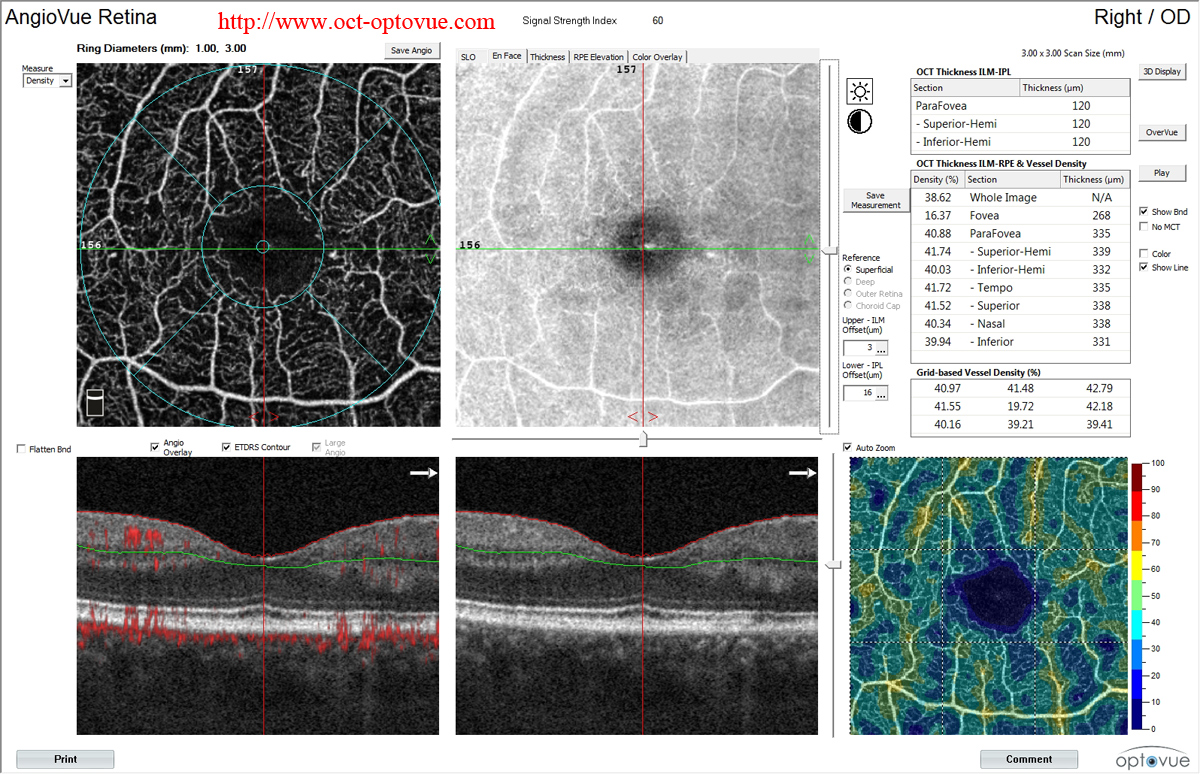
Task: Open Lower IPL offset ellipsis button
Action: [881, 394]
